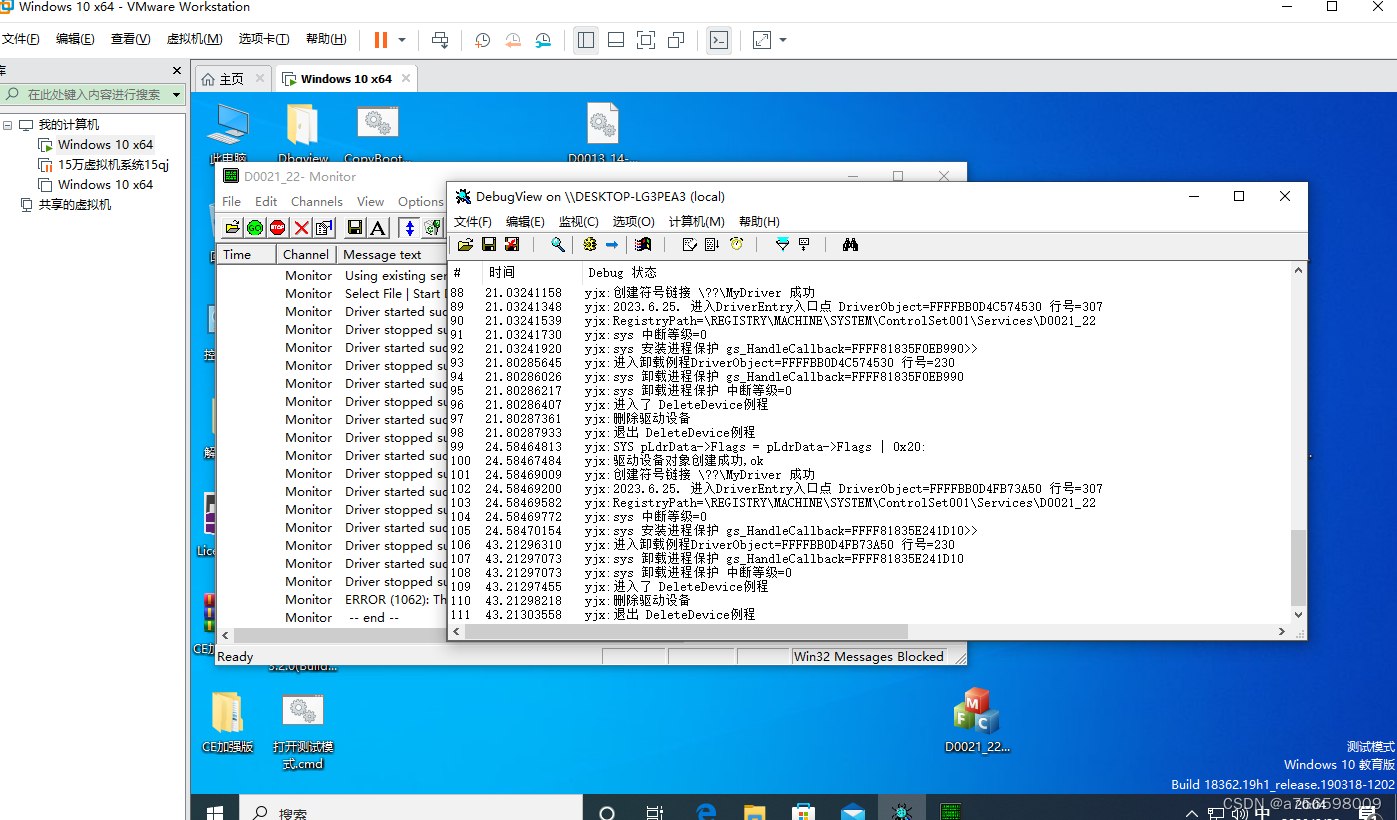This screenshot has width=1397, height=820.
Task: Click the Font 'A' icon in Monitor toolbar
Action: (378, 228)
